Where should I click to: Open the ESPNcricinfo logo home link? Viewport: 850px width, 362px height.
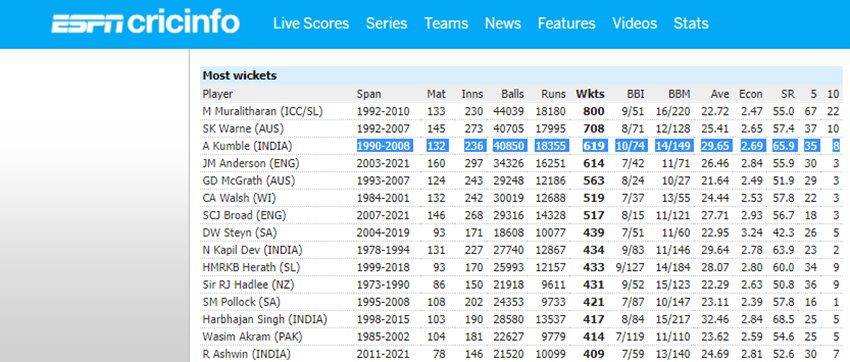pos(145,23)
